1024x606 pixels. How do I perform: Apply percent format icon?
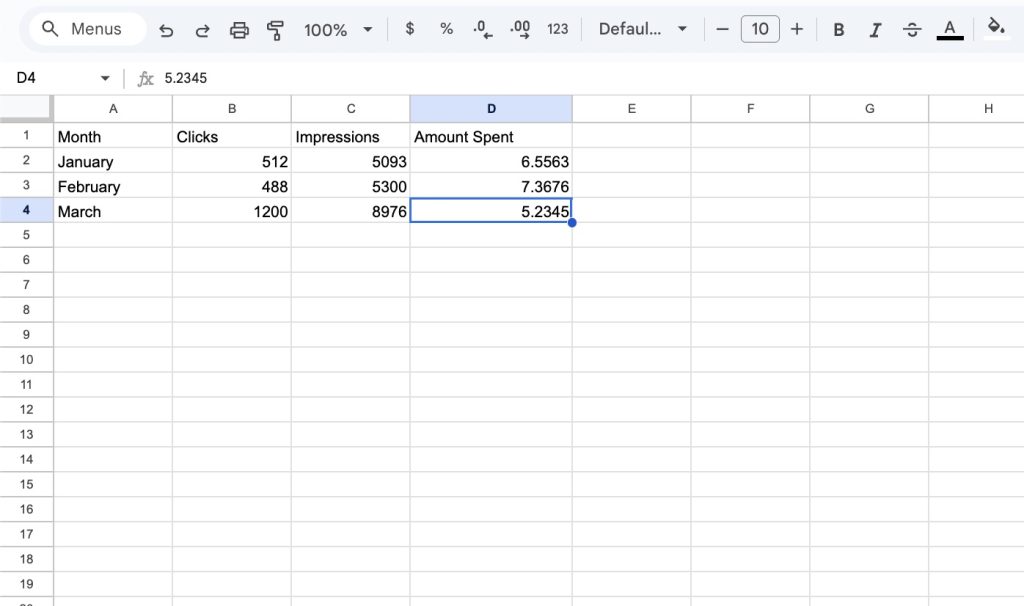coord(446,29)
